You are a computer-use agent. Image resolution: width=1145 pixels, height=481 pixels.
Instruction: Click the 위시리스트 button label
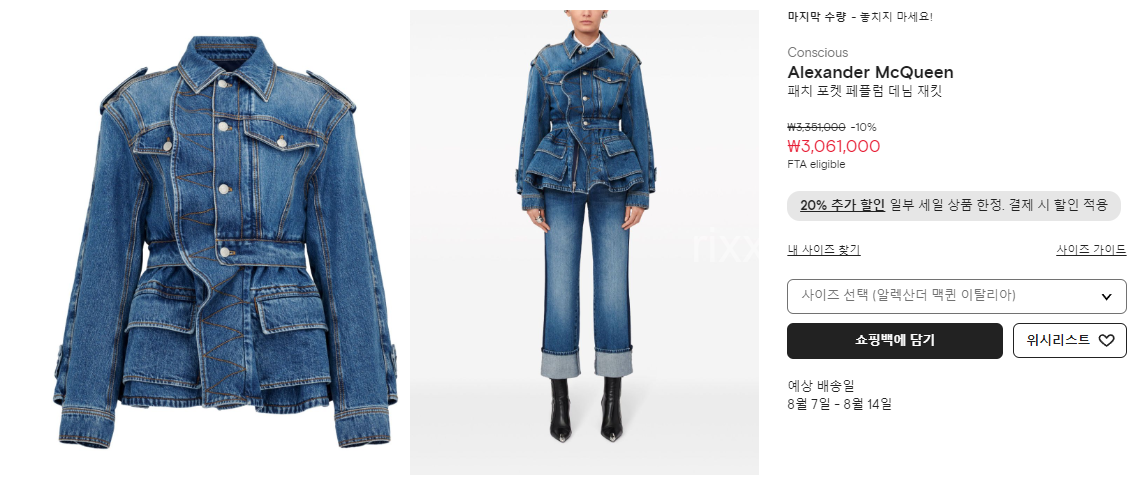[1058, 340]
